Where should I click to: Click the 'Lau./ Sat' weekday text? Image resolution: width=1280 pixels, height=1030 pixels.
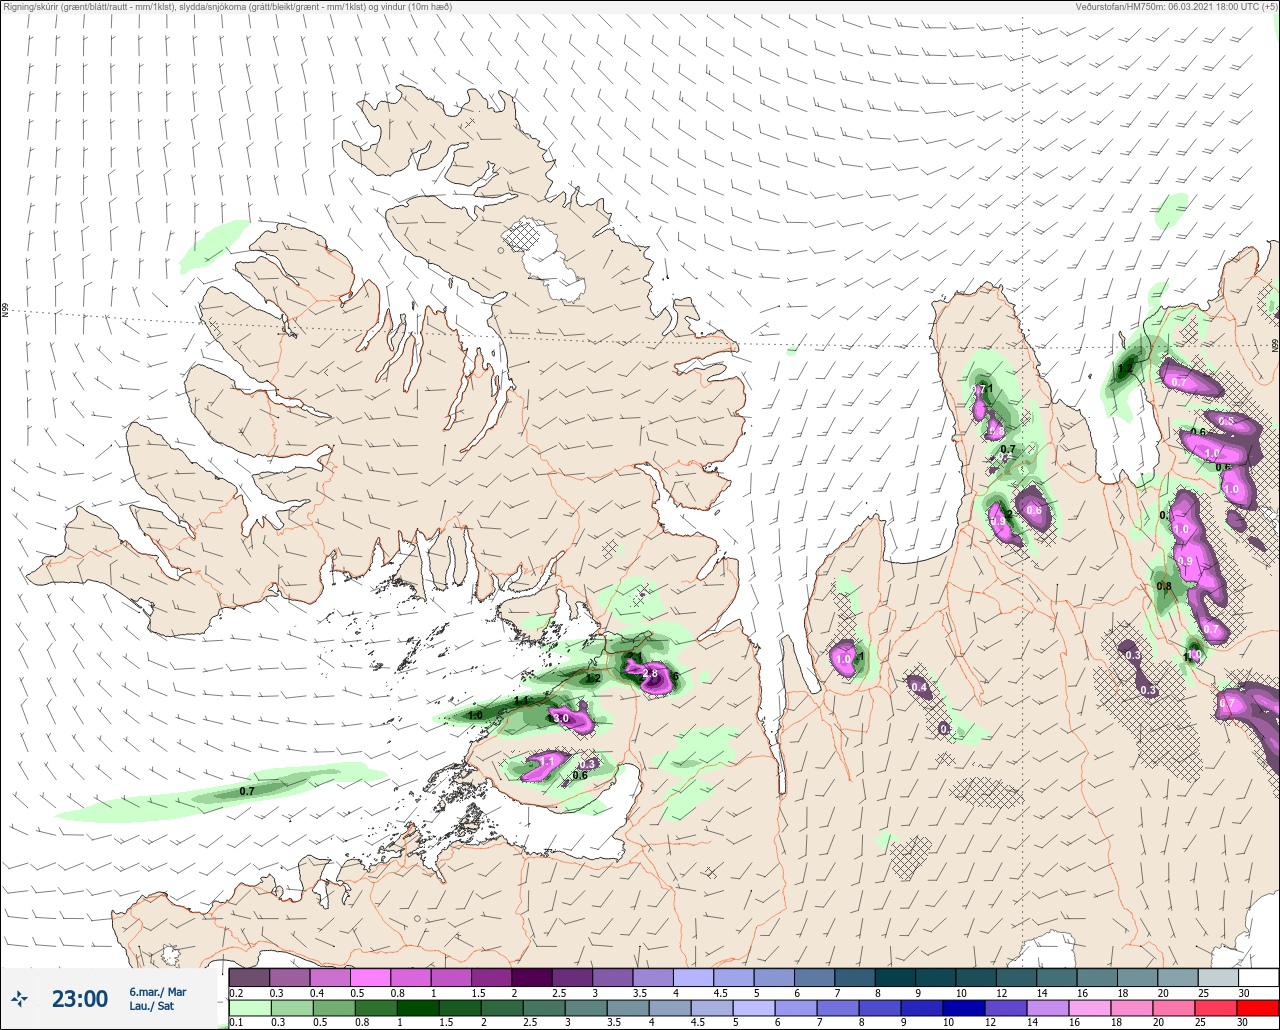151,1006
